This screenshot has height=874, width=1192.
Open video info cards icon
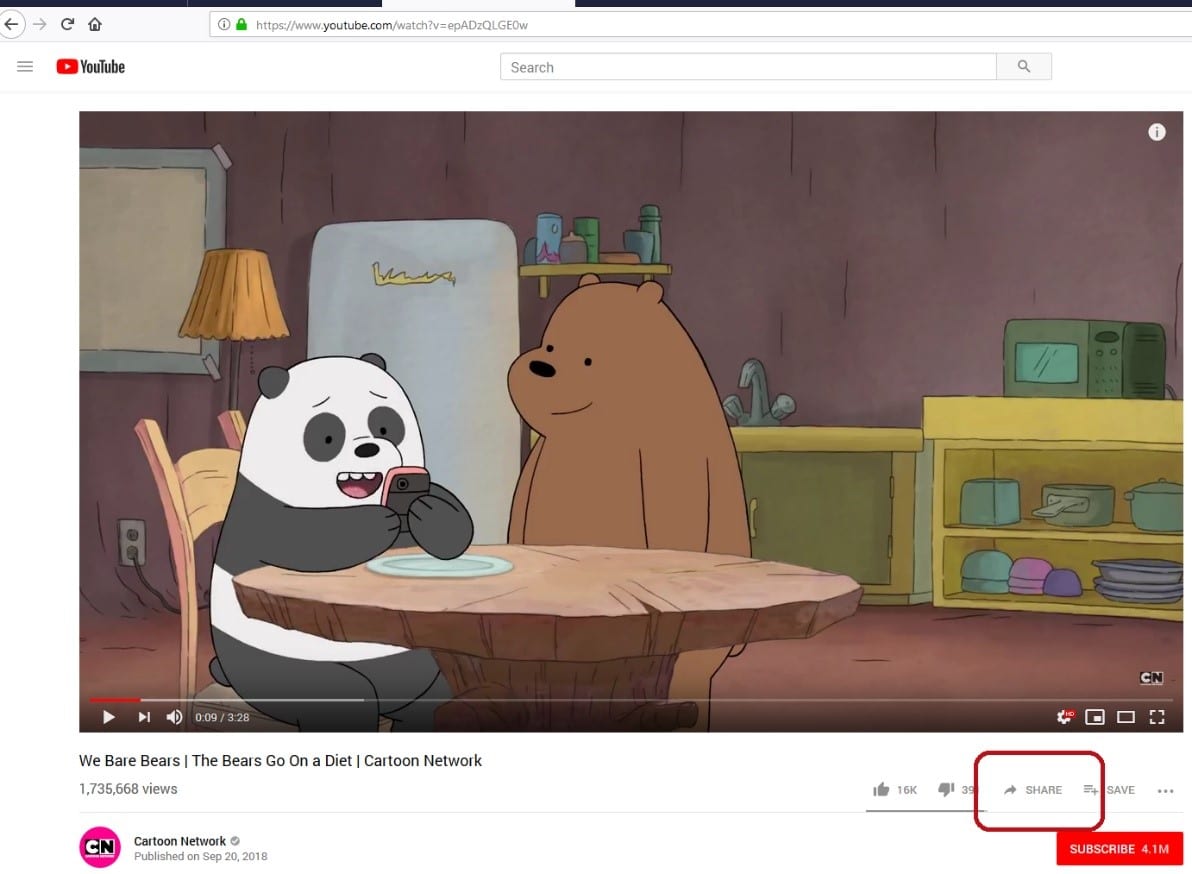1156,132
